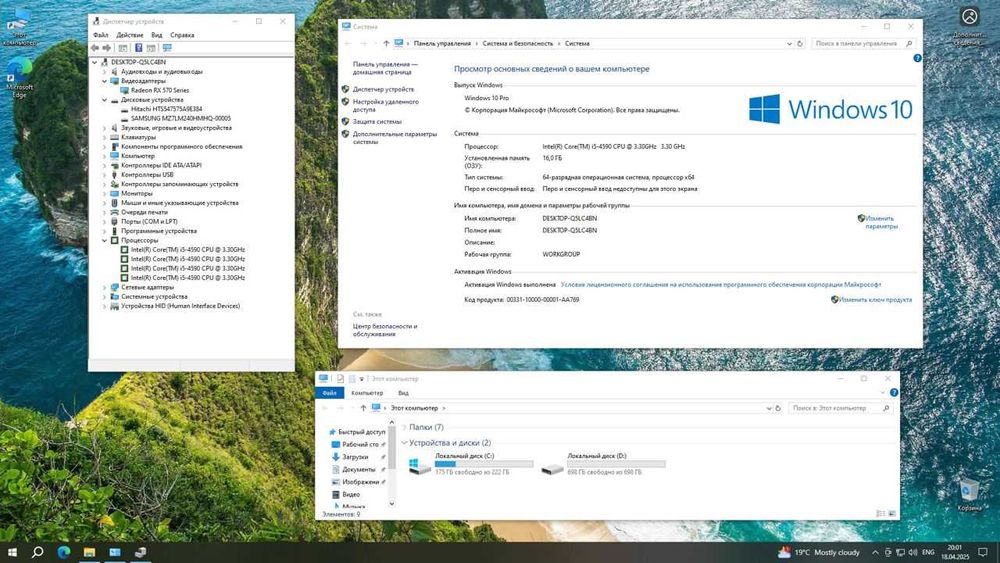1000x563 pixels.
Task: Open Microsoft software license terms link
Action: [721, 285]
